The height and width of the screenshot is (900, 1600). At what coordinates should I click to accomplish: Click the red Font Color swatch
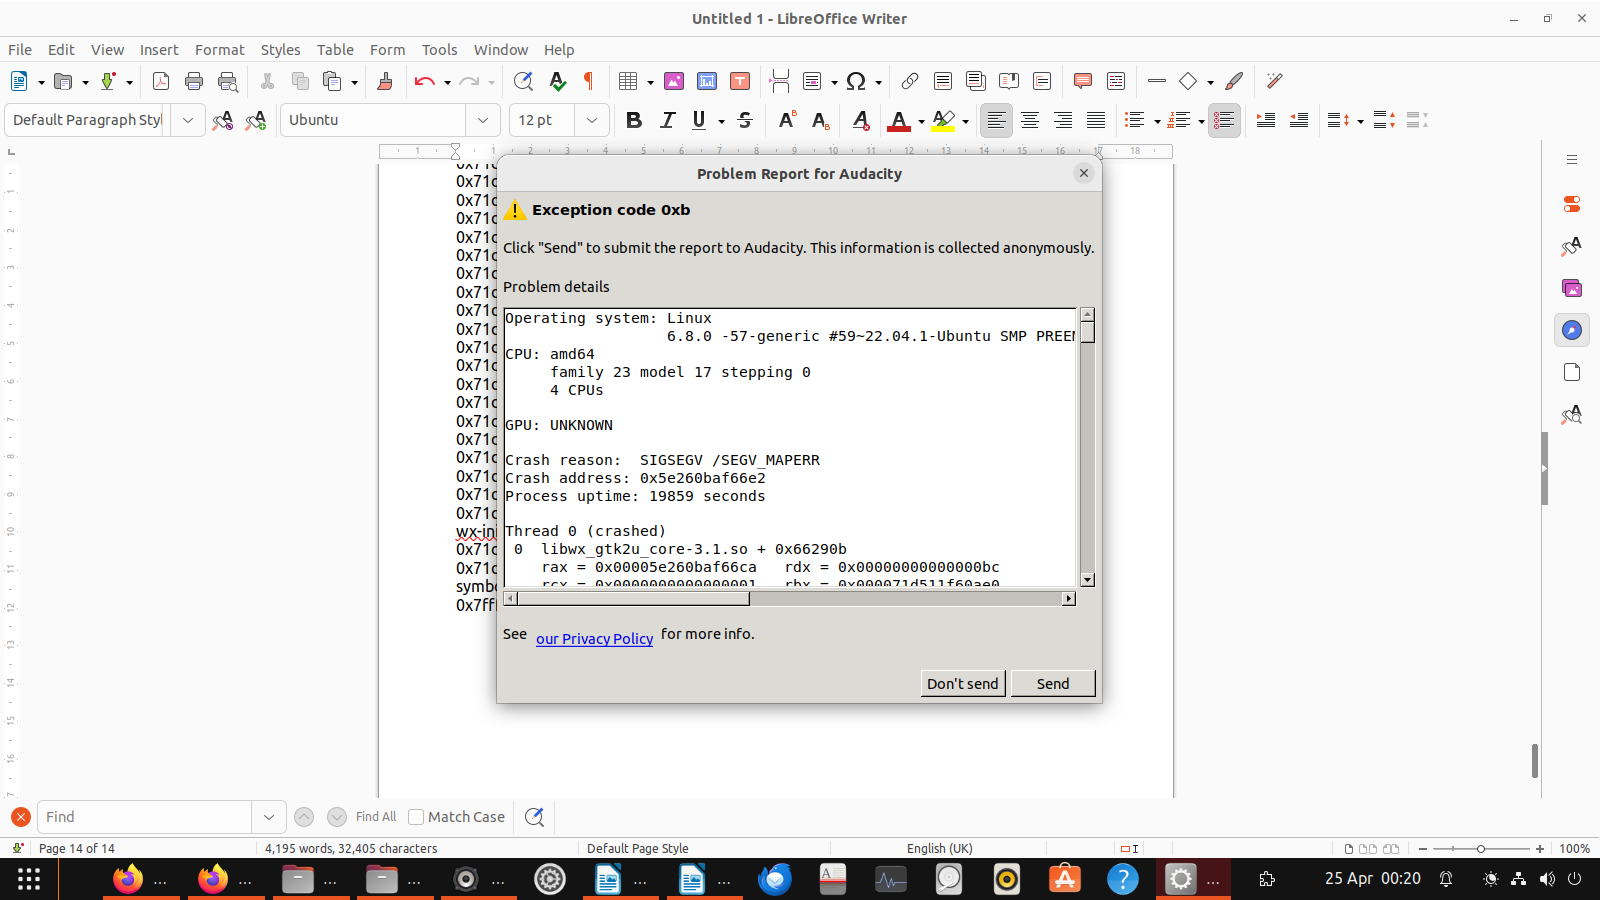(899, 120)
